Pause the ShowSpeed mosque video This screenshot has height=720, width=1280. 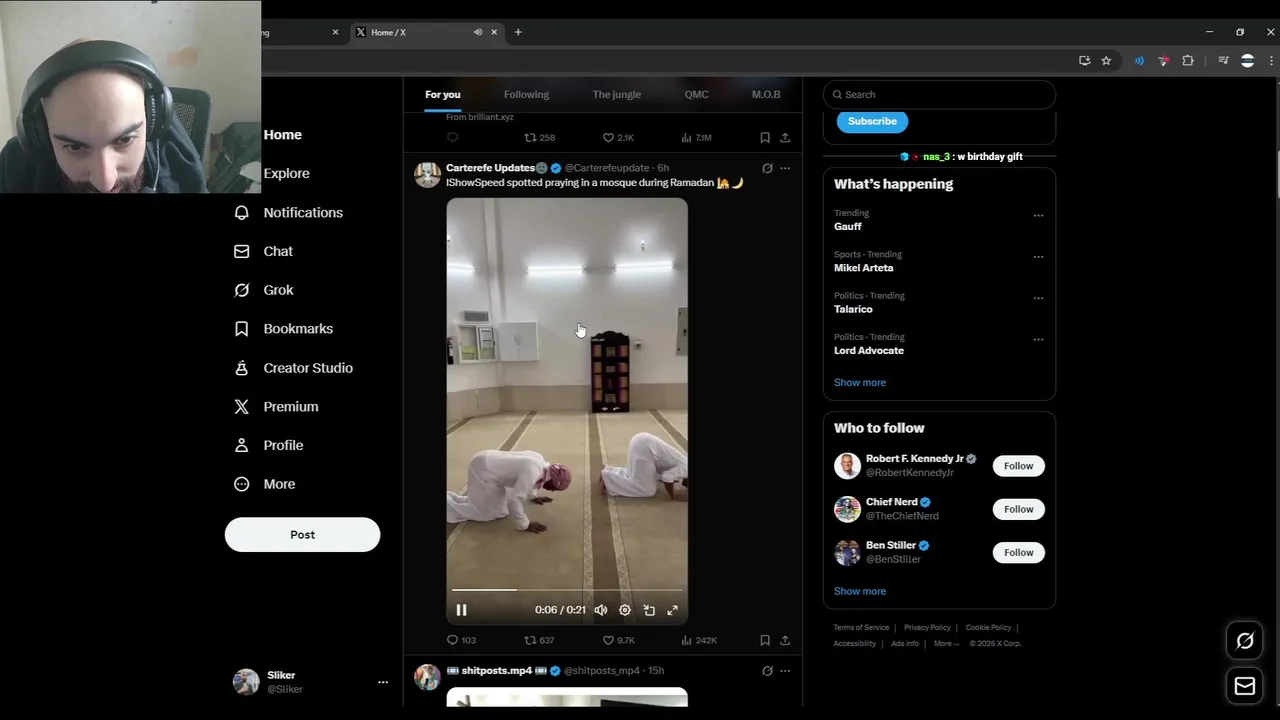[461, 610]
